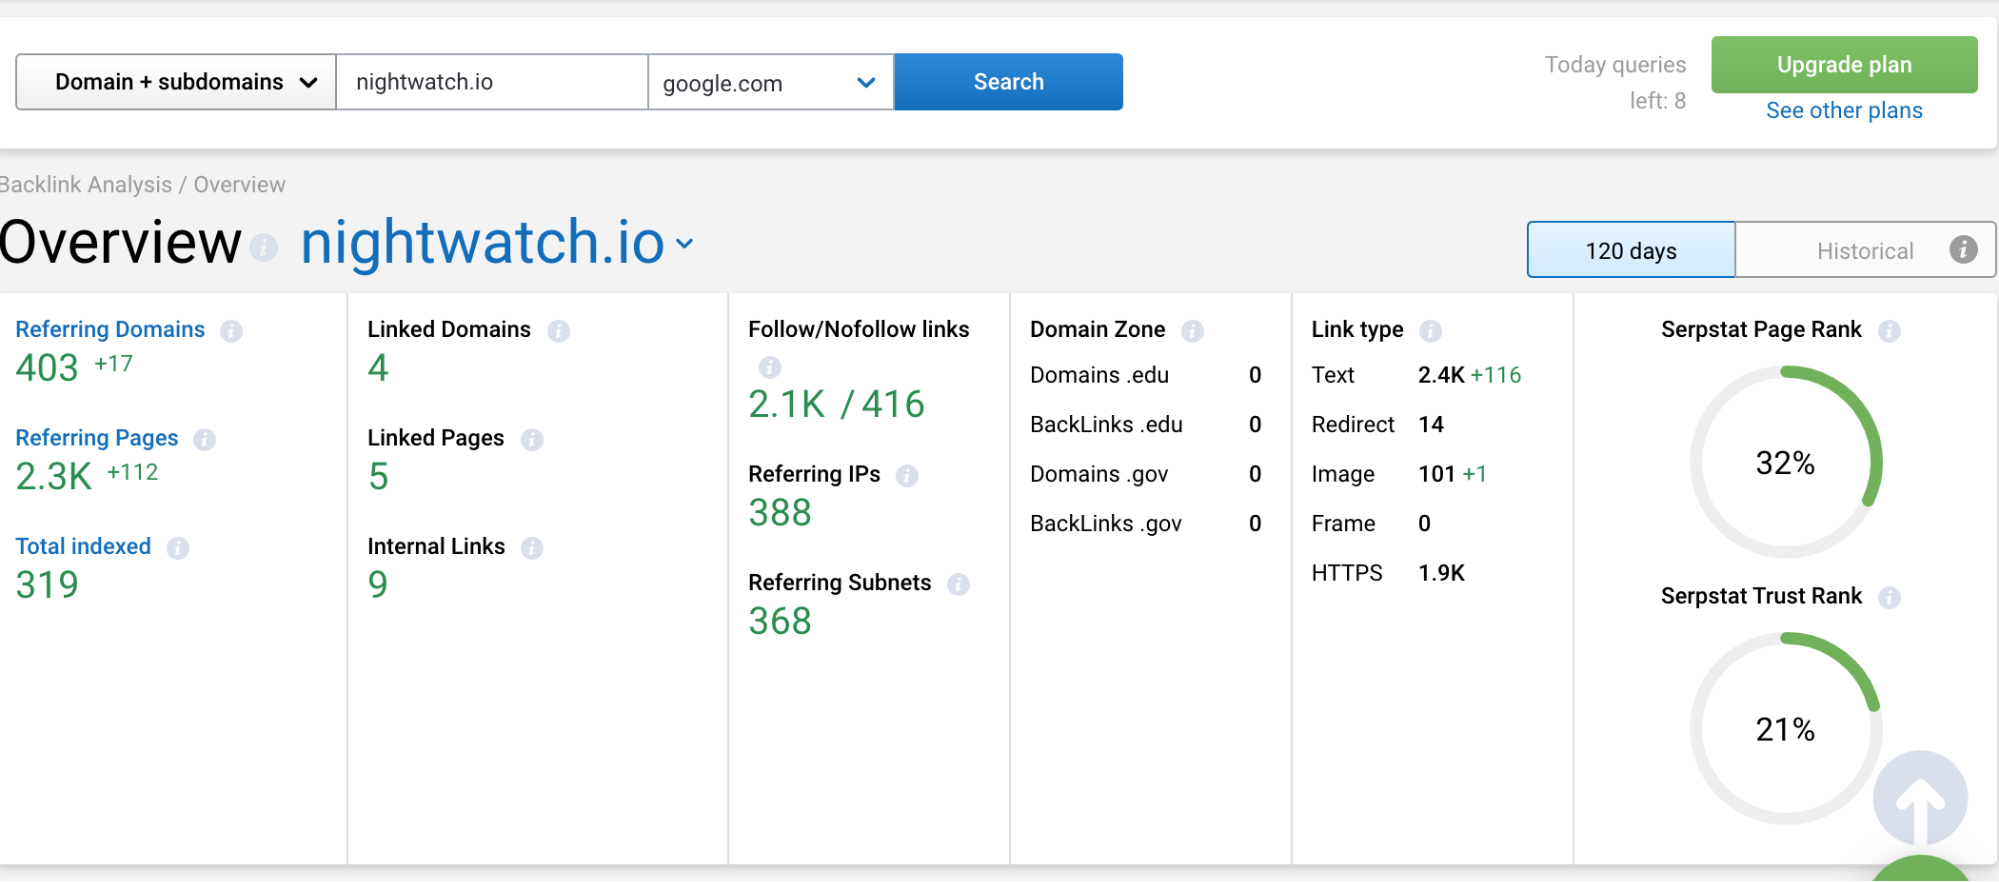Viewport: 1999px width, 882px height.
Task: Click the 319 total indexed value
Action: [x=47, y=585]
